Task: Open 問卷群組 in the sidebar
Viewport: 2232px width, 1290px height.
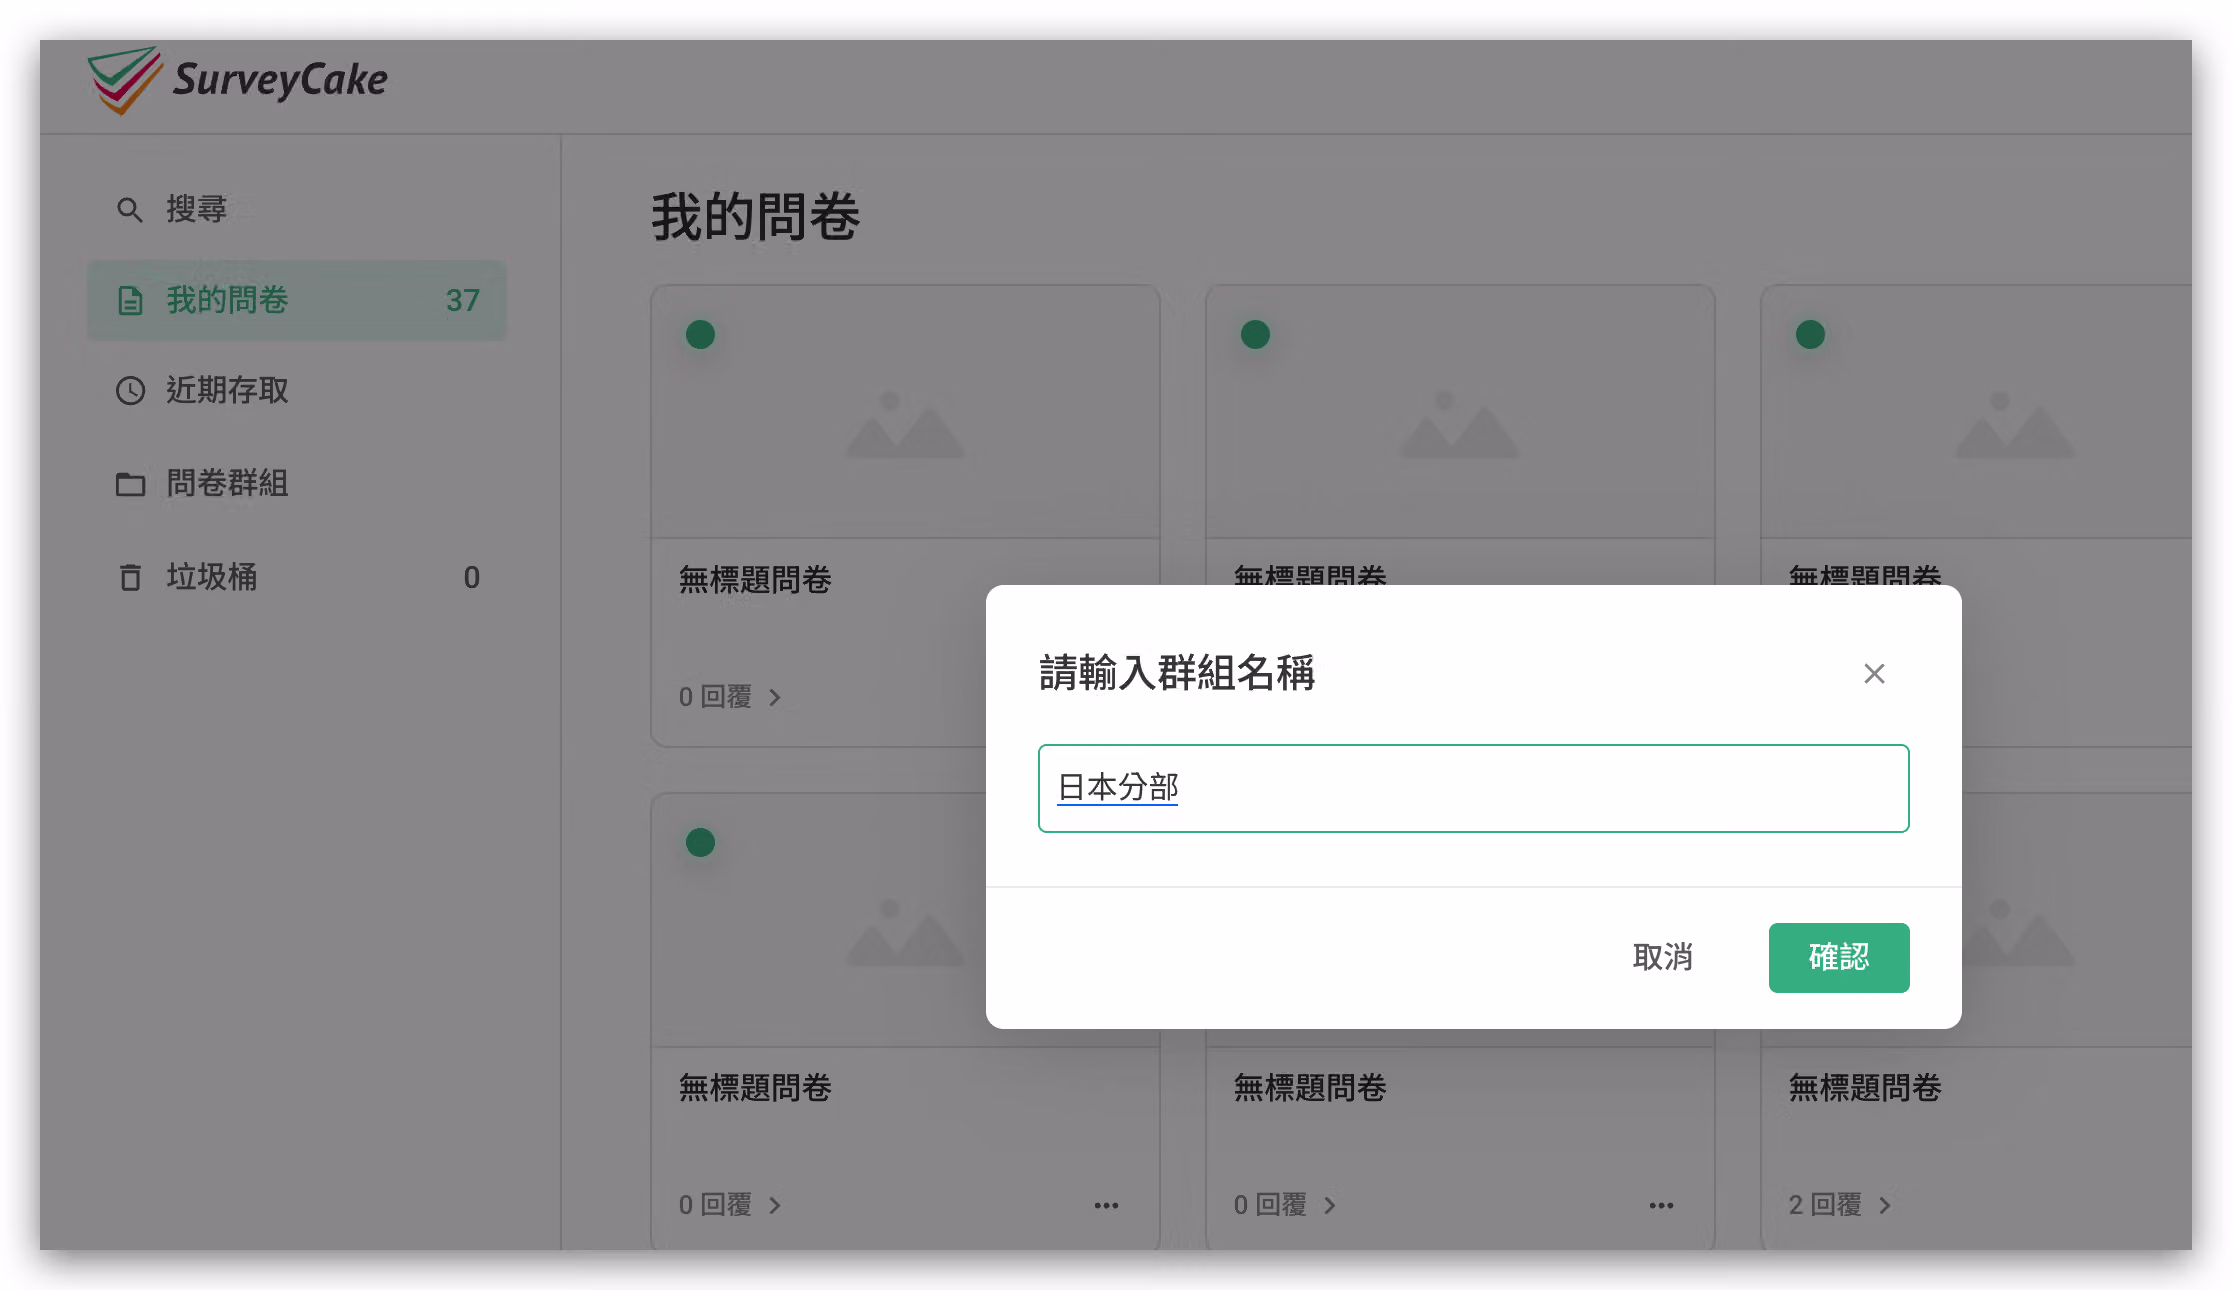Action: 296,483
